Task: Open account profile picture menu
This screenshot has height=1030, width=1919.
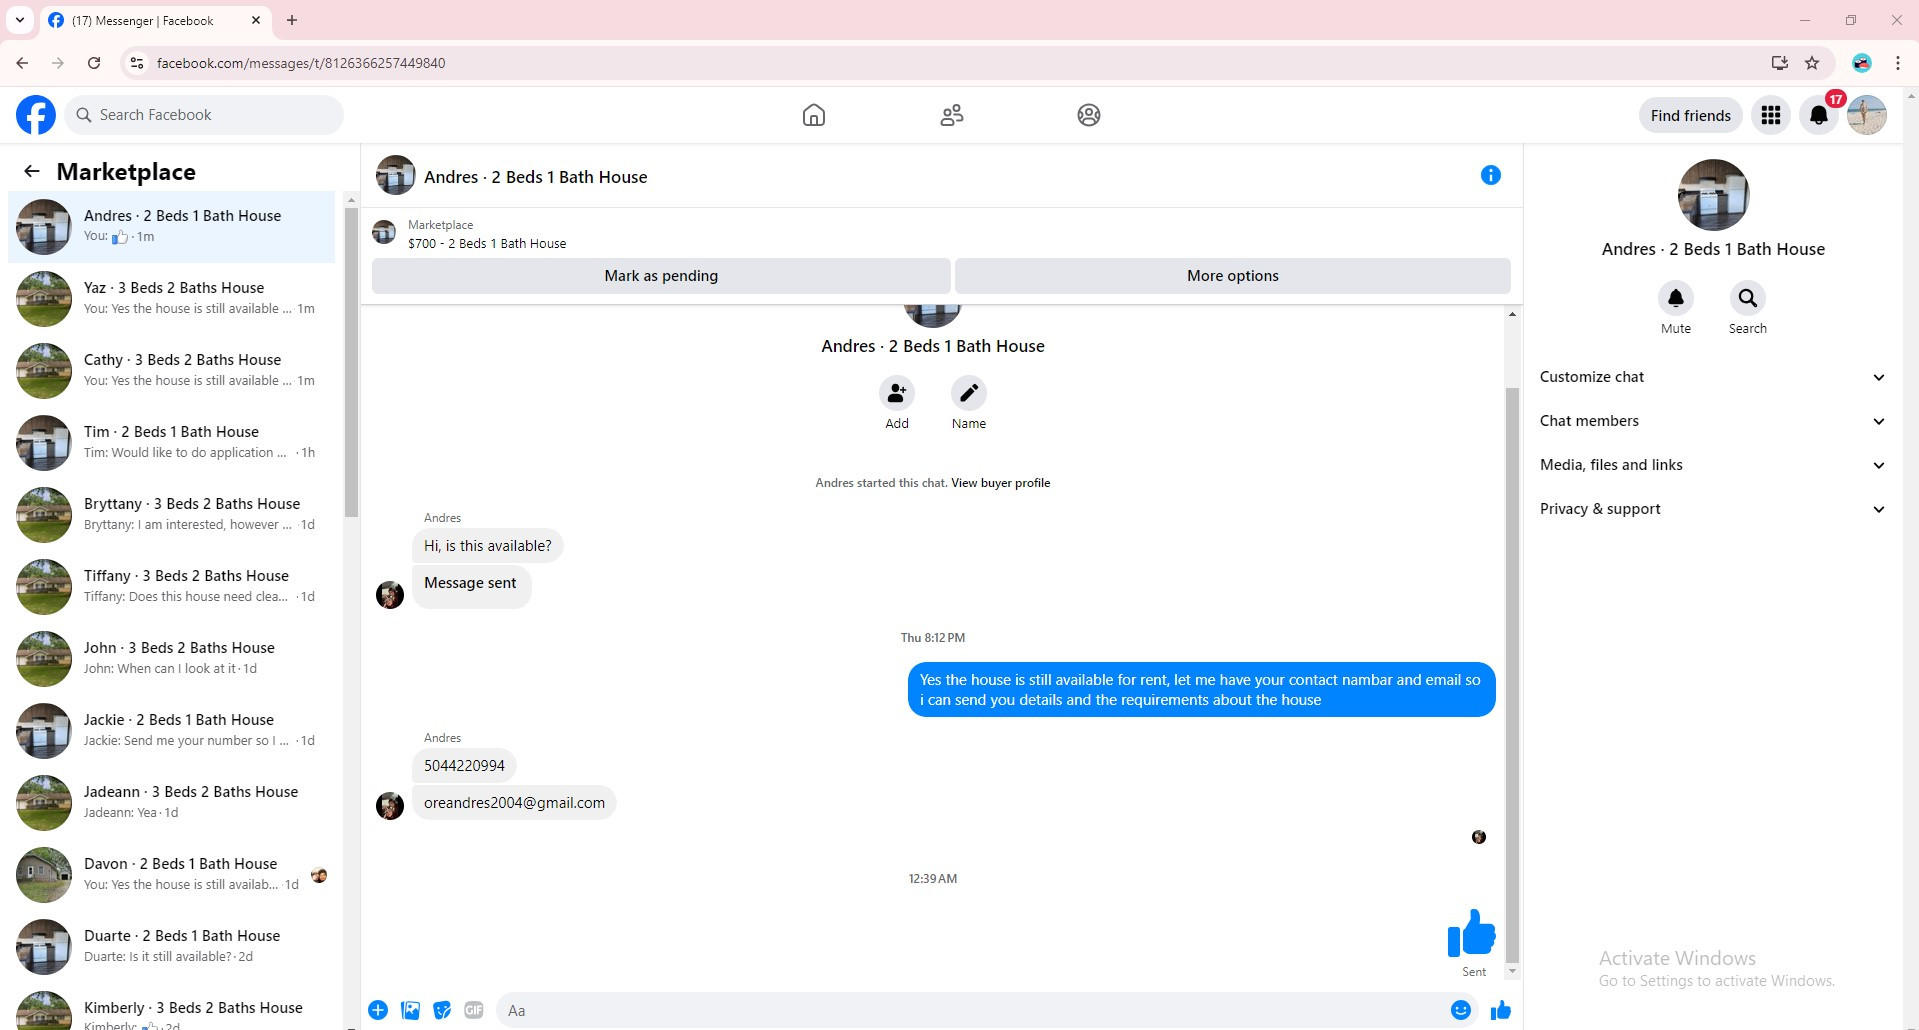Action: [1867, 115]
